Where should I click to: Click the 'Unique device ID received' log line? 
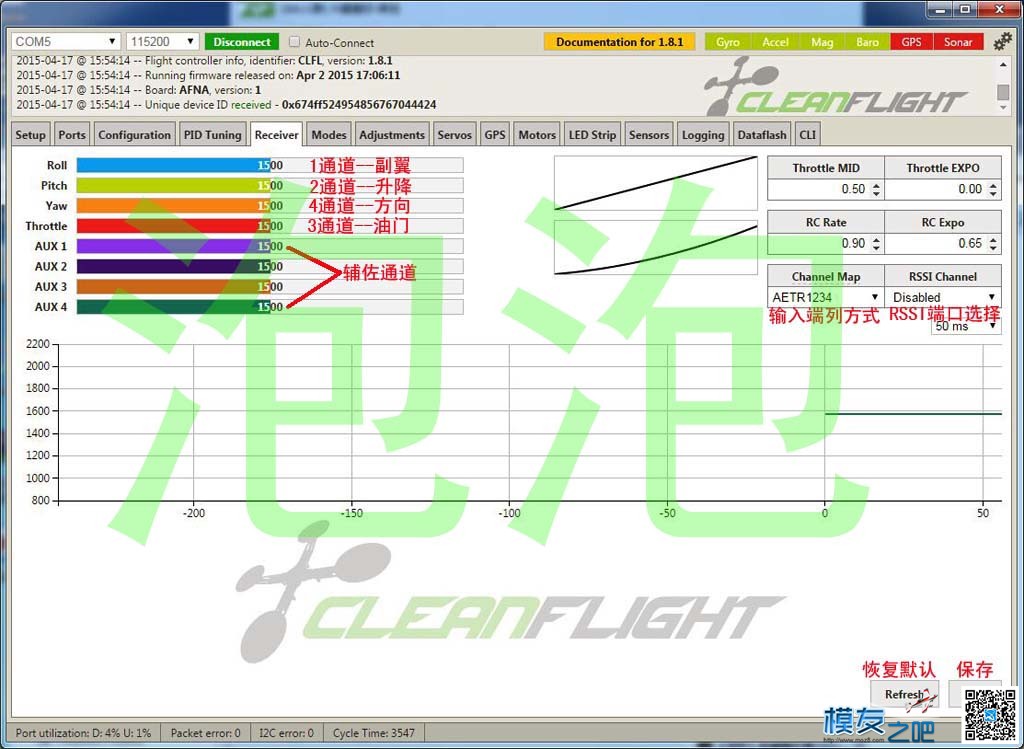point(226,104)
